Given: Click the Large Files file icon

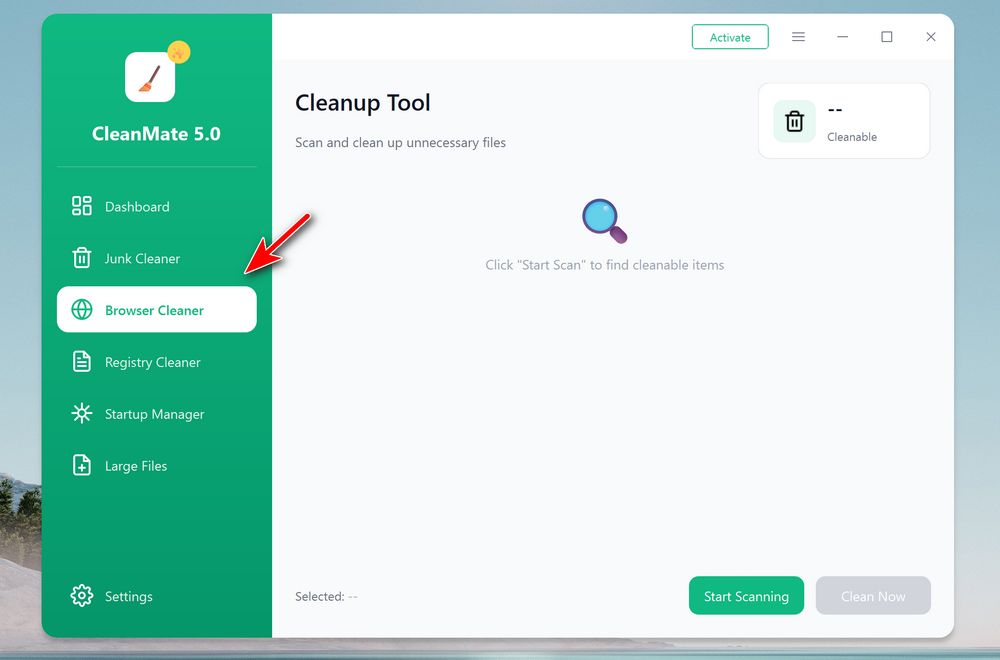Looking at the screenshot, I should click(81, 465).
